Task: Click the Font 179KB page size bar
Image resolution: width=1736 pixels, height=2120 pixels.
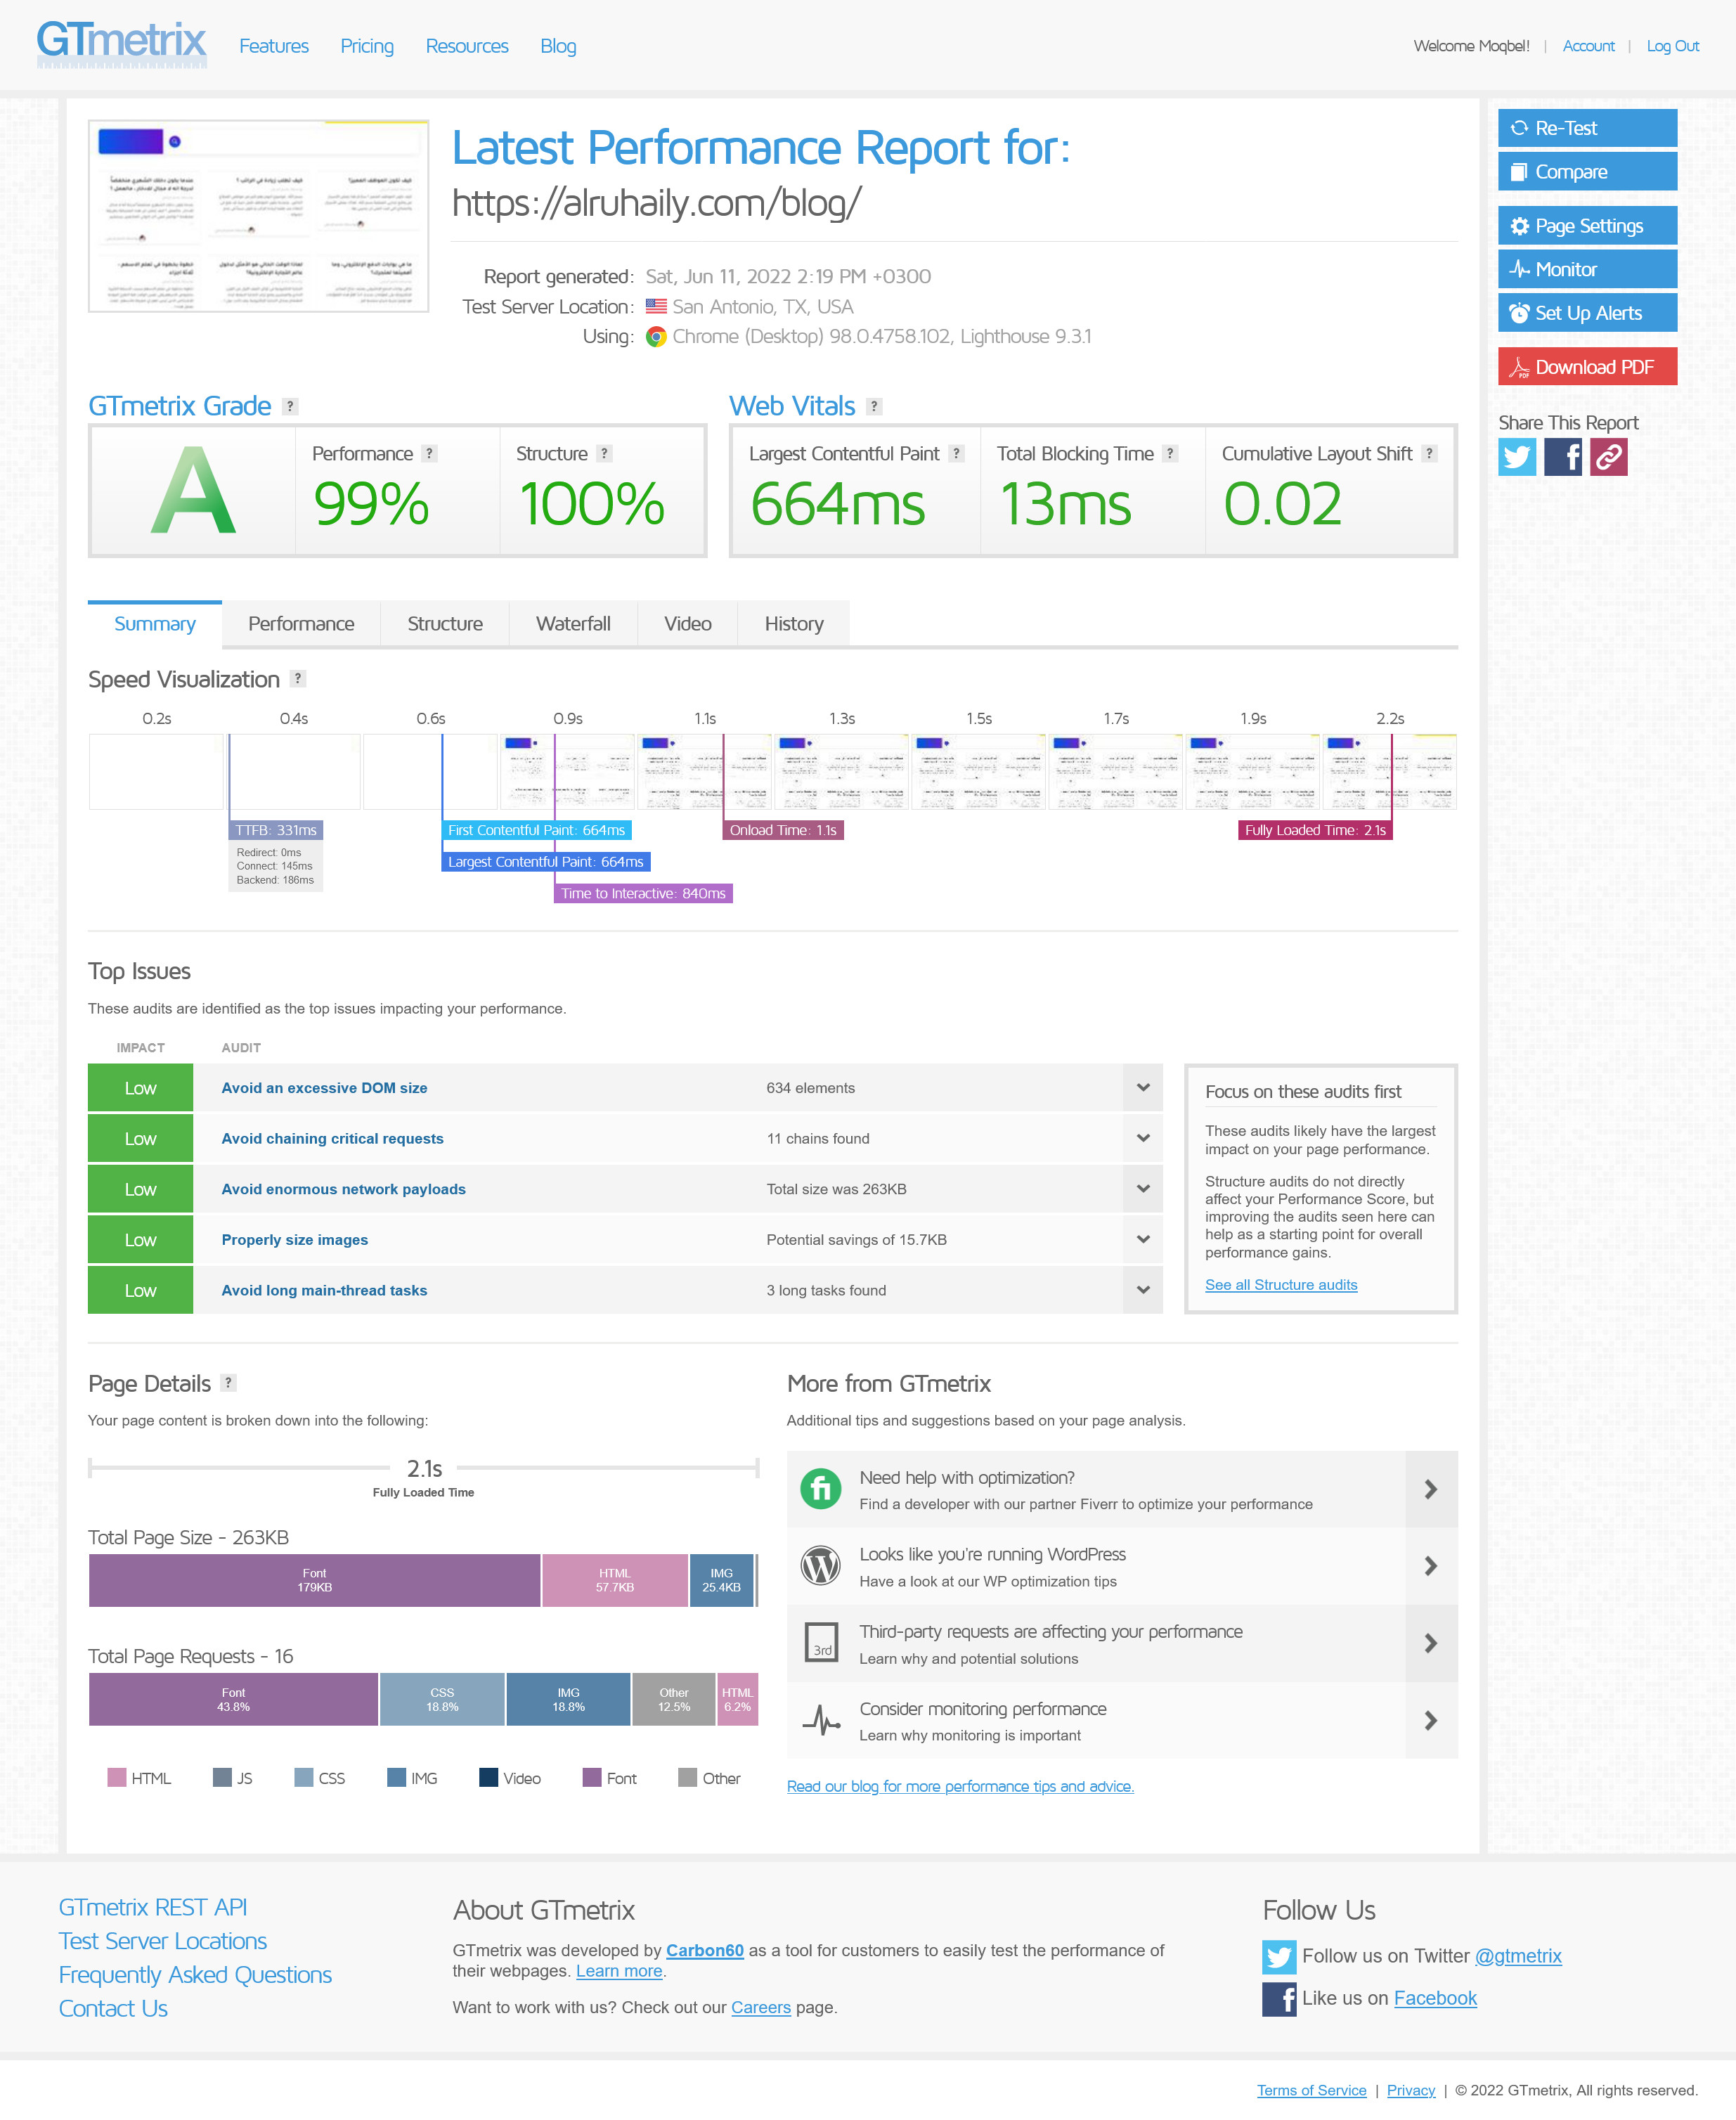Action: [314, 1580]
